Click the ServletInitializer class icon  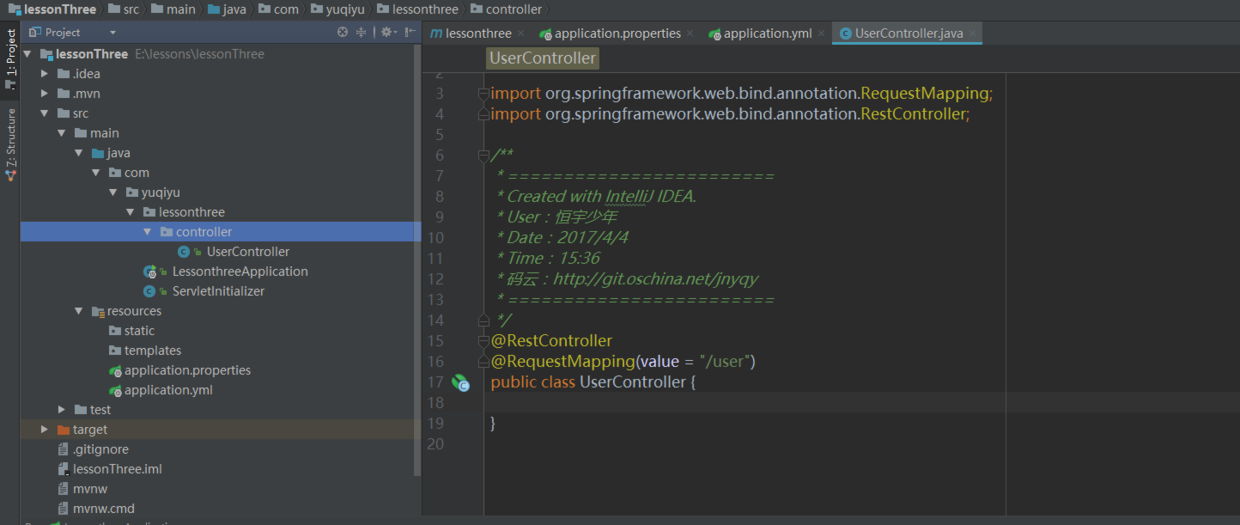coord(150,291)
